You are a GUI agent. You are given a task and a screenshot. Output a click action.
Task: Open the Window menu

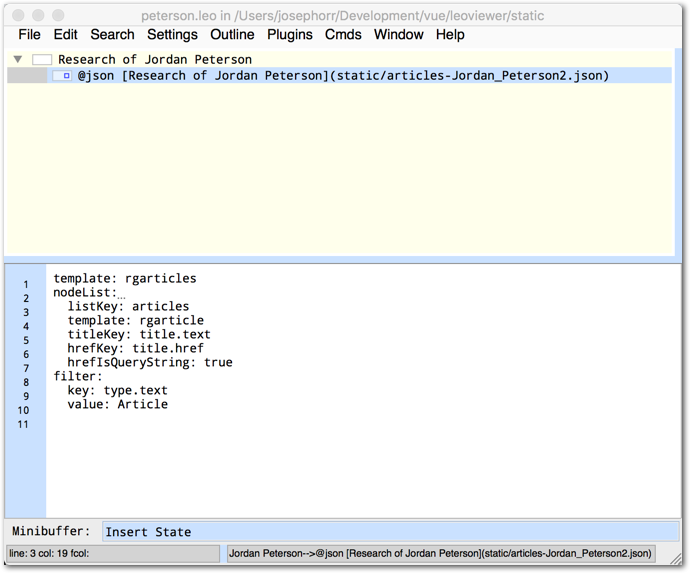(398, 35)
